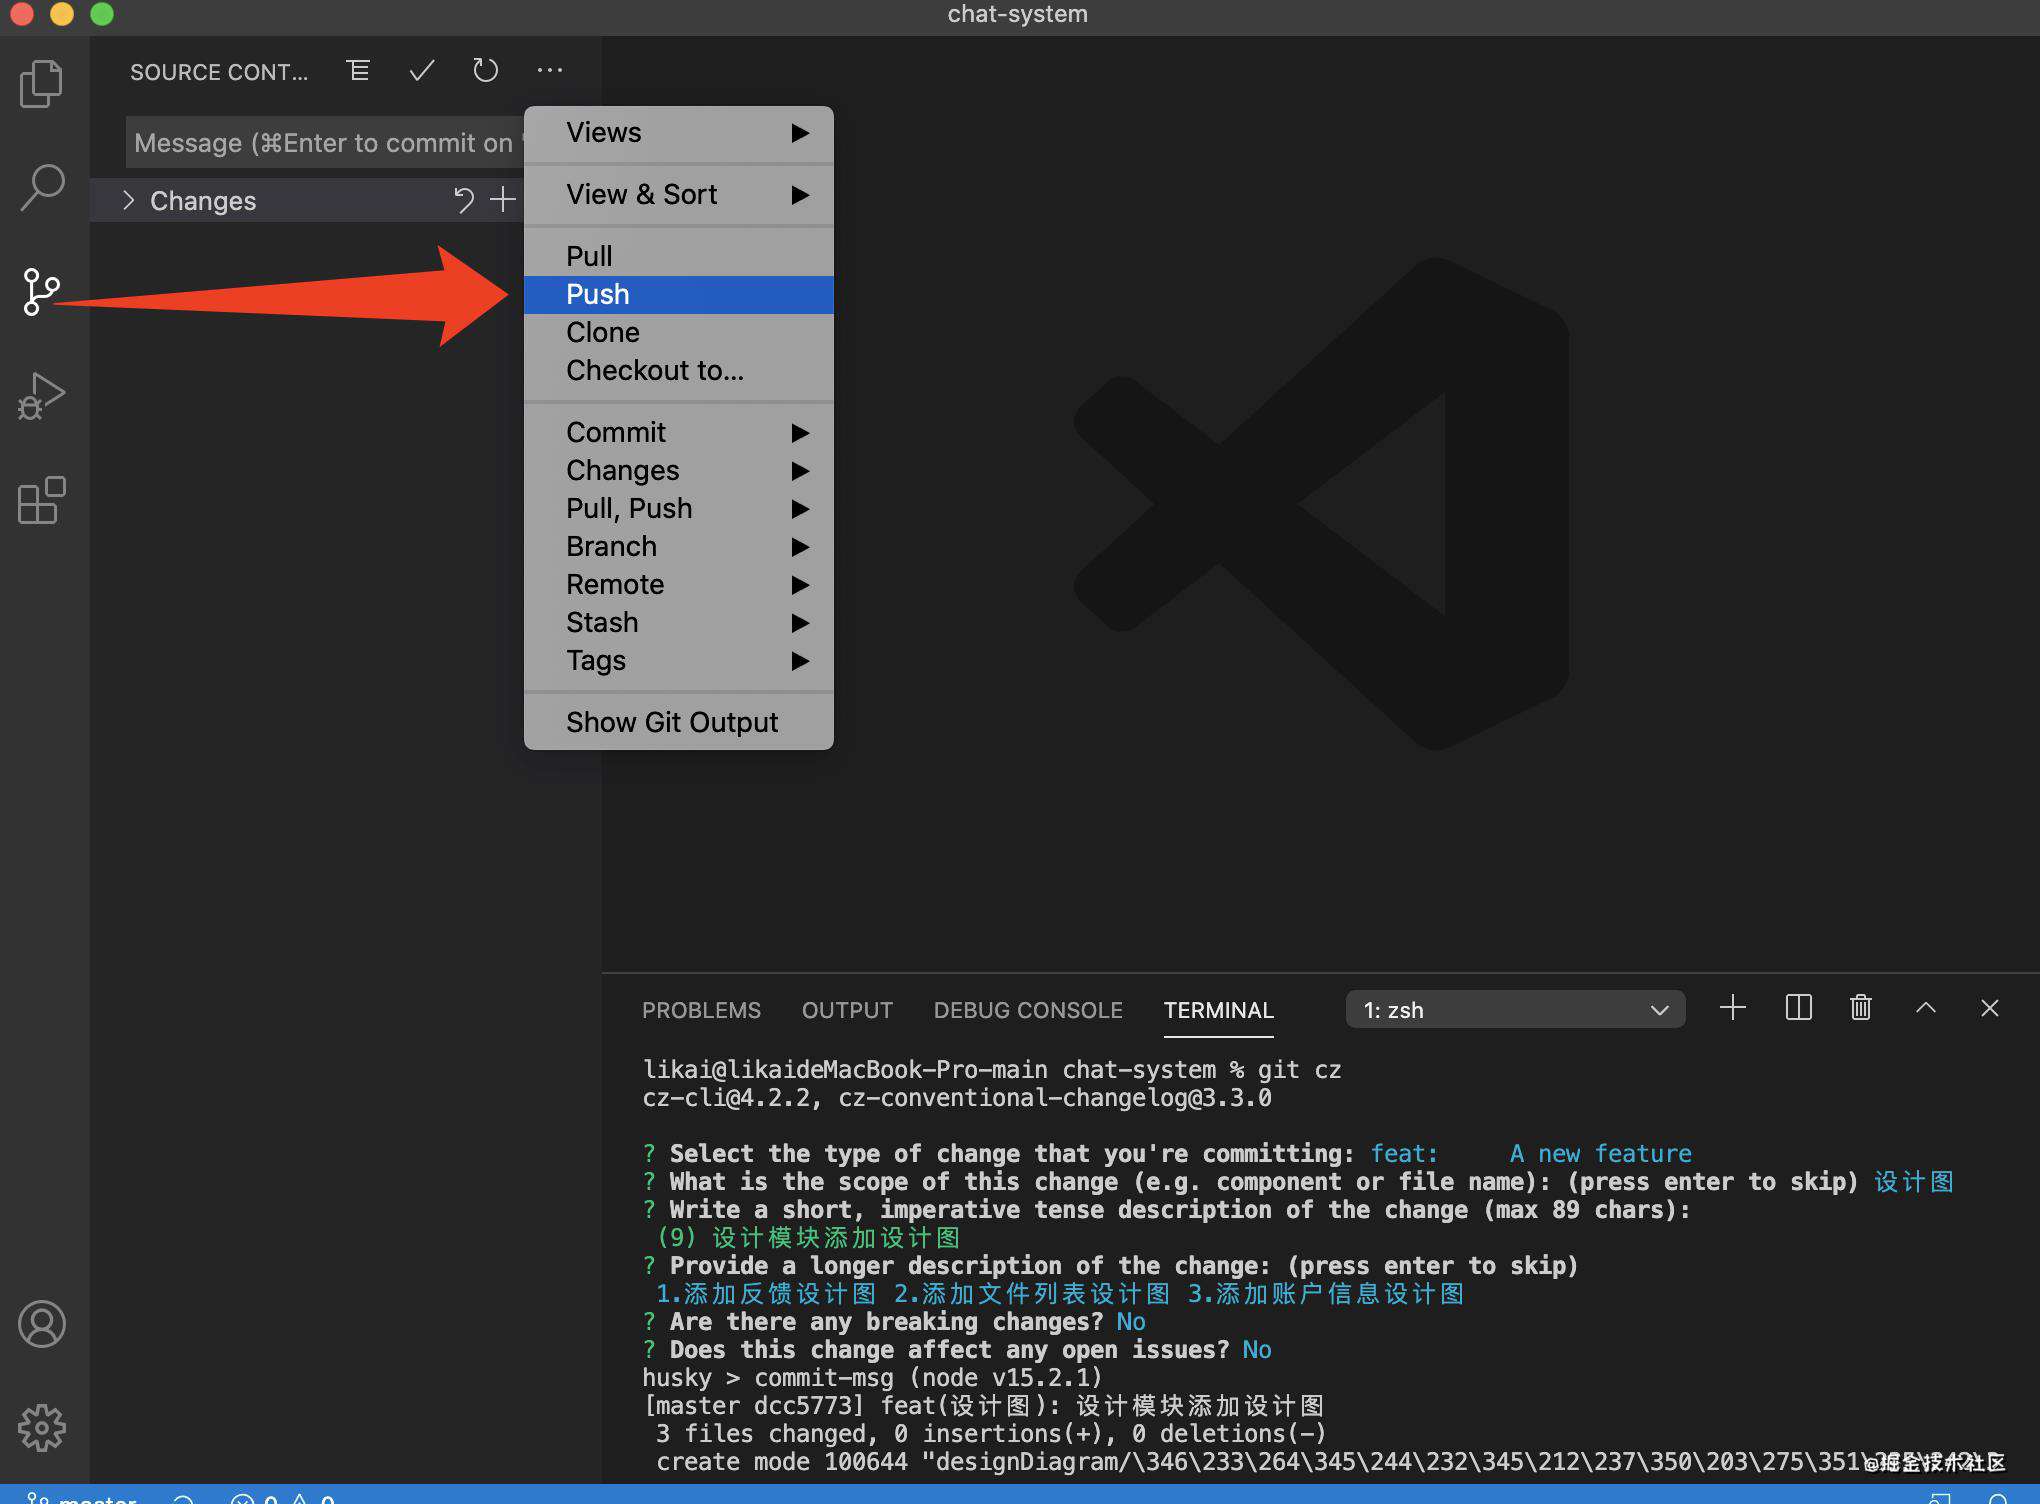Expand the Commit submenu
The height and width of the screenshot is (1504, 2040).
(678, 433)
